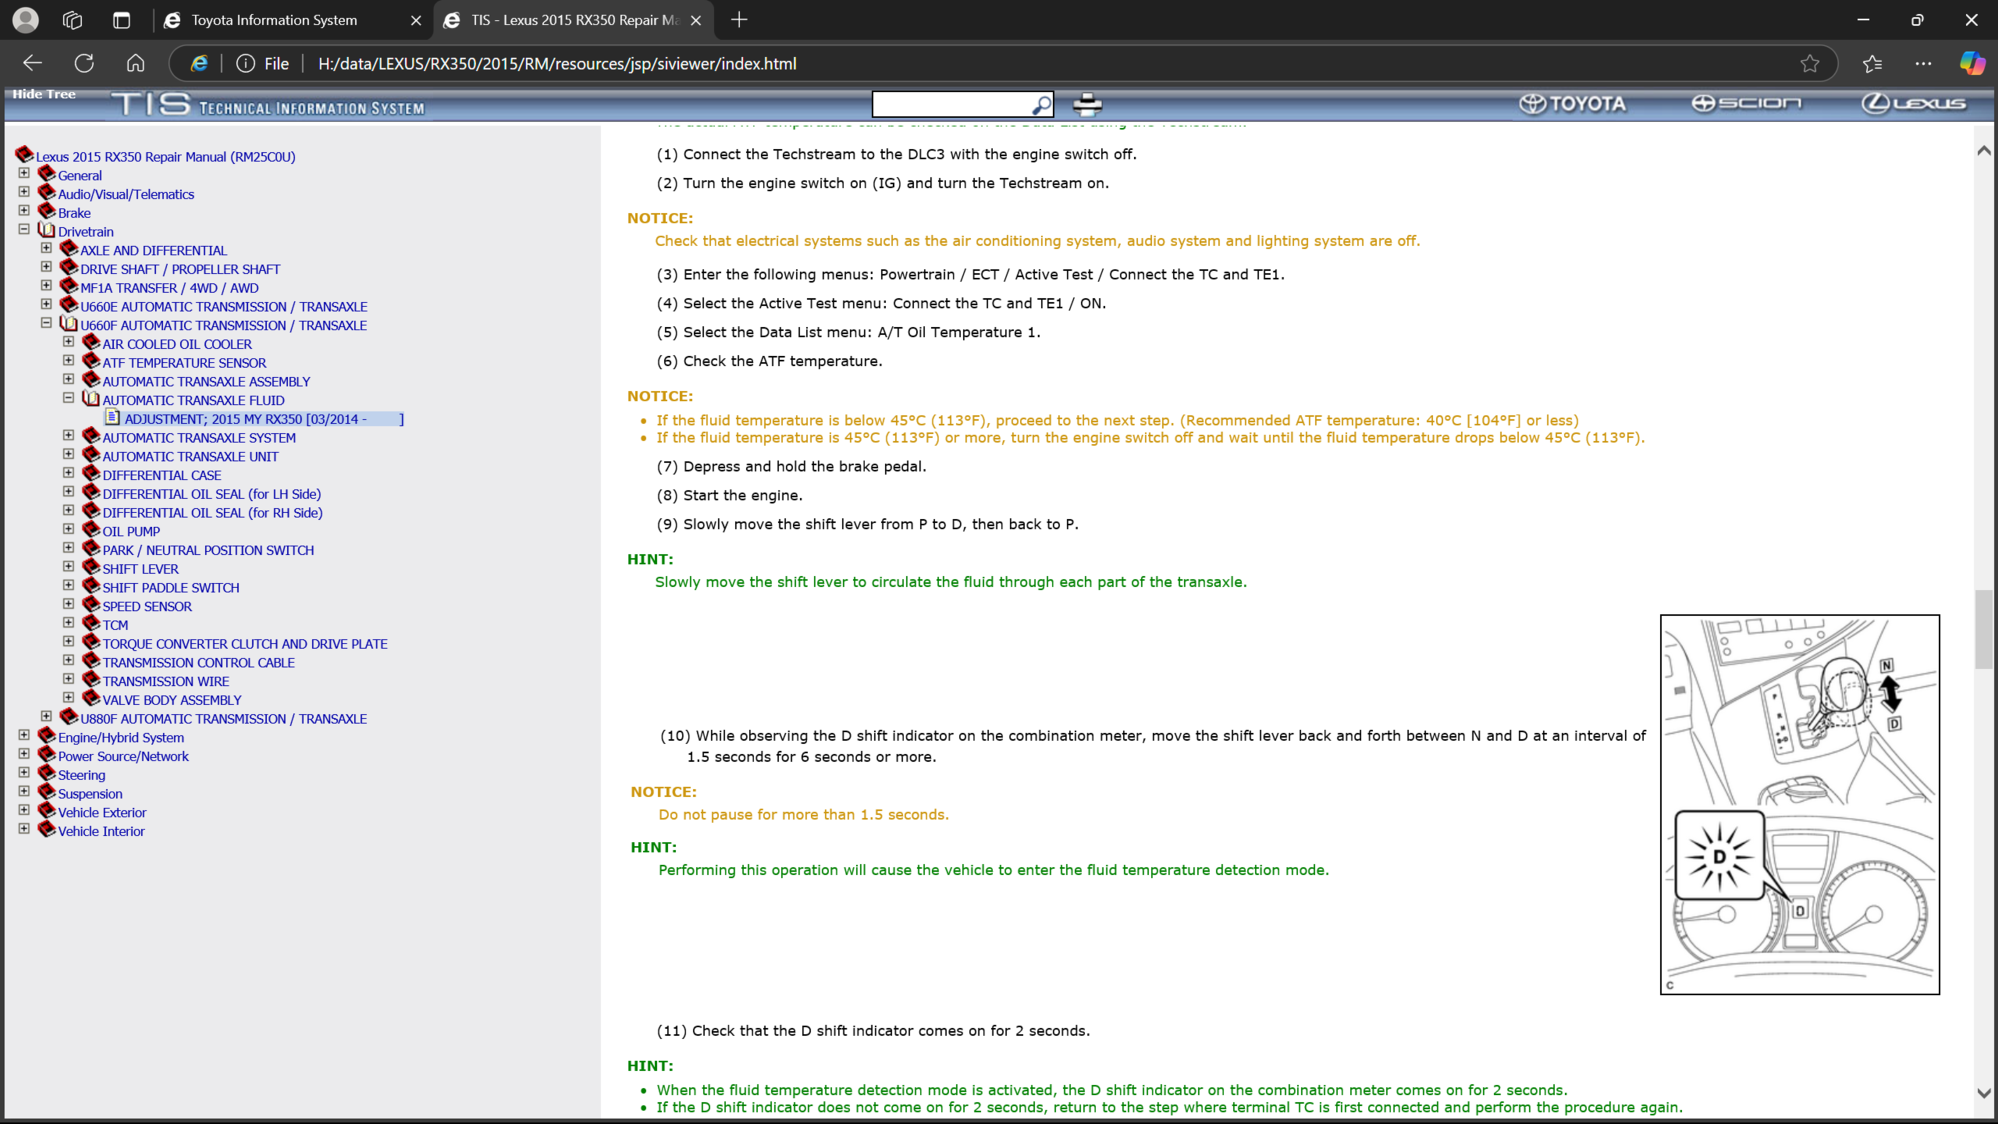Click Hide Tree toggle in header
The height and width of the screenshot is (1124, 1998).
pos(44,94)
